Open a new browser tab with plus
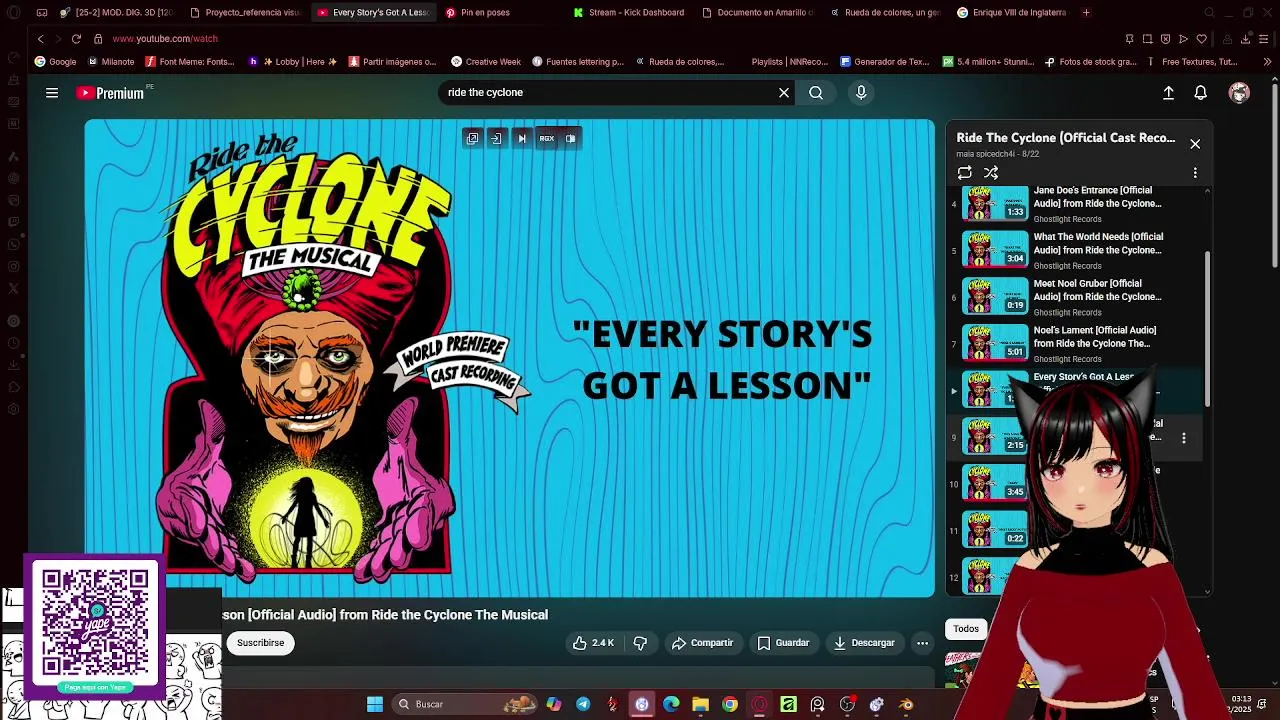Viewport: 1280px width, 720px height. (1086, 13)
